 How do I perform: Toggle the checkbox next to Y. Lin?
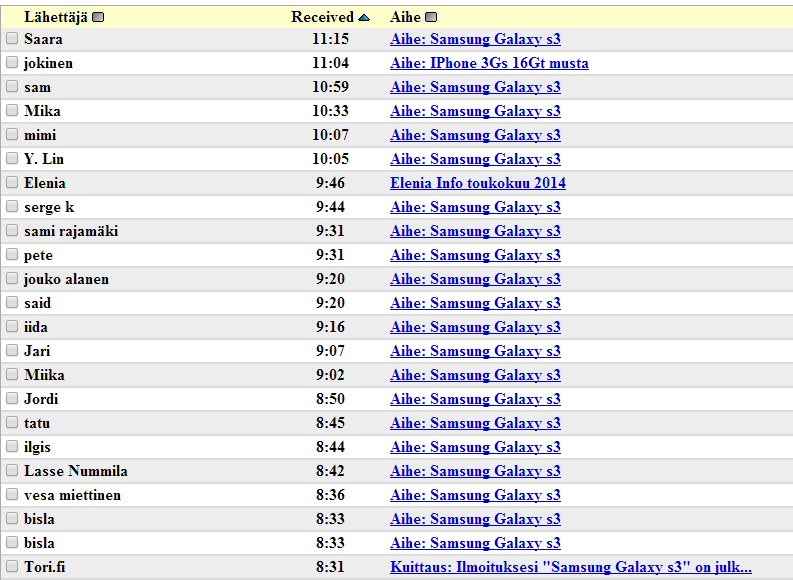tap(12, 159)
